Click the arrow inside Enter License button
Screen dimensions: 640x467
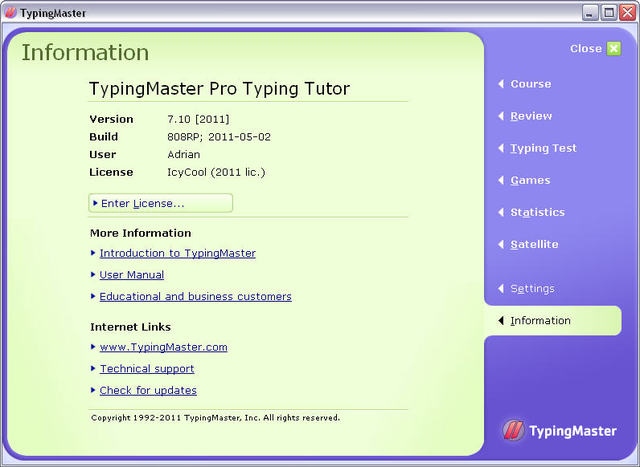click(95, 203)
